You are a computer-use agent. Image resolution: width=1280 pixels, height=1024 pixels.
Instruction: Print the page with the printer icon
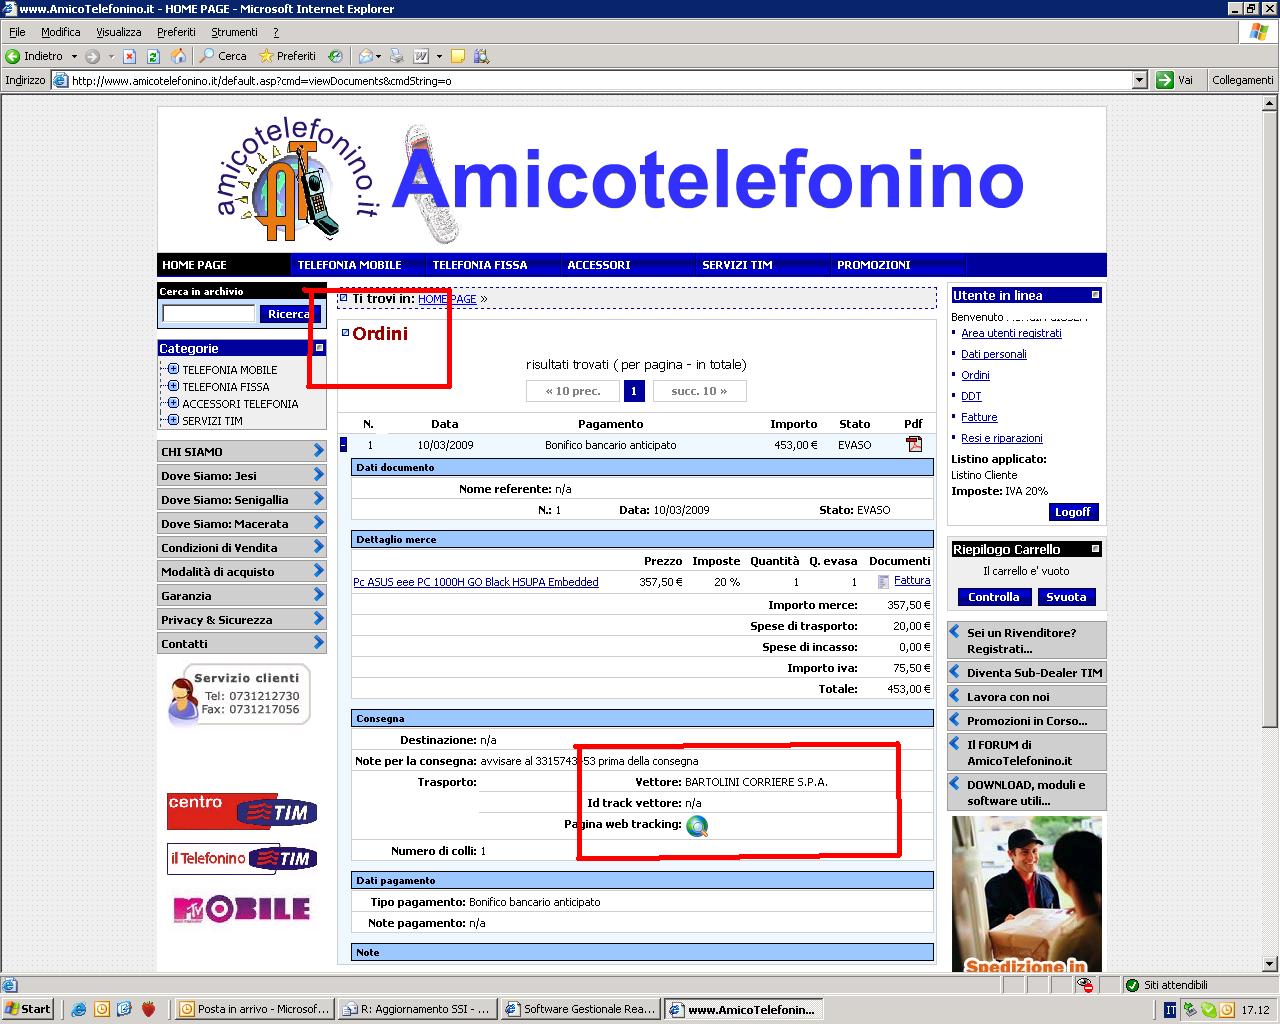[x=397, y=56]
